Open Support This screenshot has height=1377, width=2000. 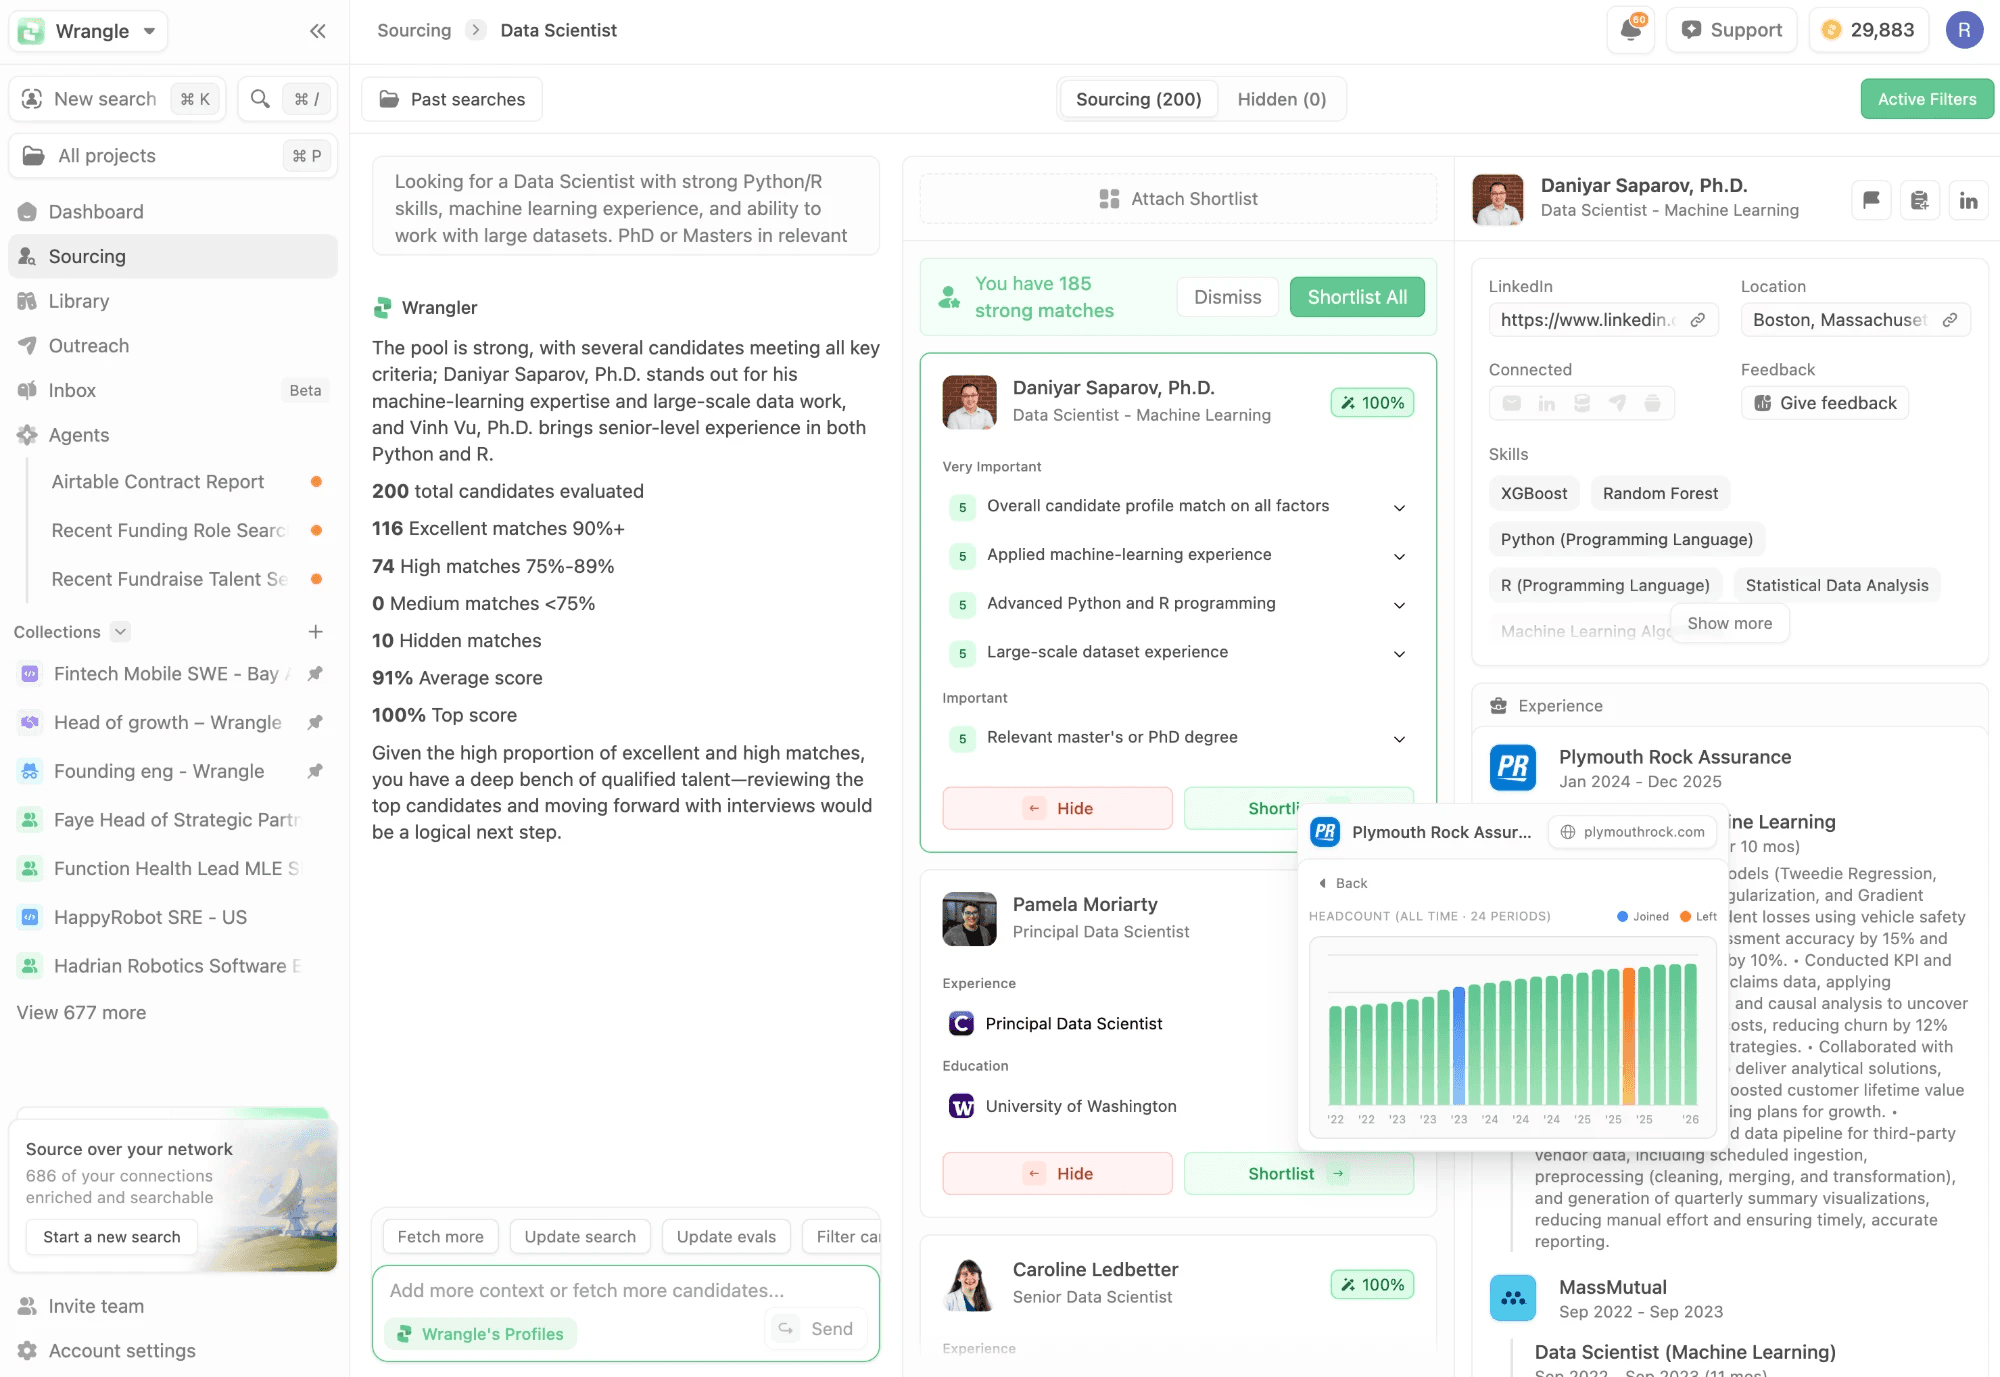[x=1731, y=30]
